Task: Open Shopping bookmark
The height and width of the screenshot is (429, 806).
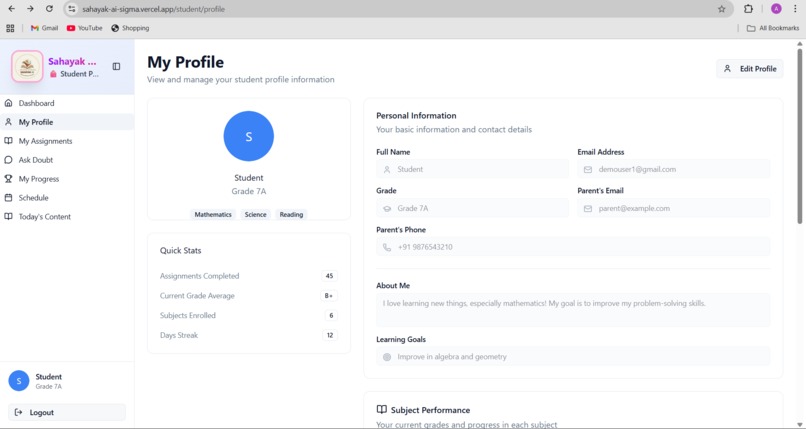Action: 130,28
